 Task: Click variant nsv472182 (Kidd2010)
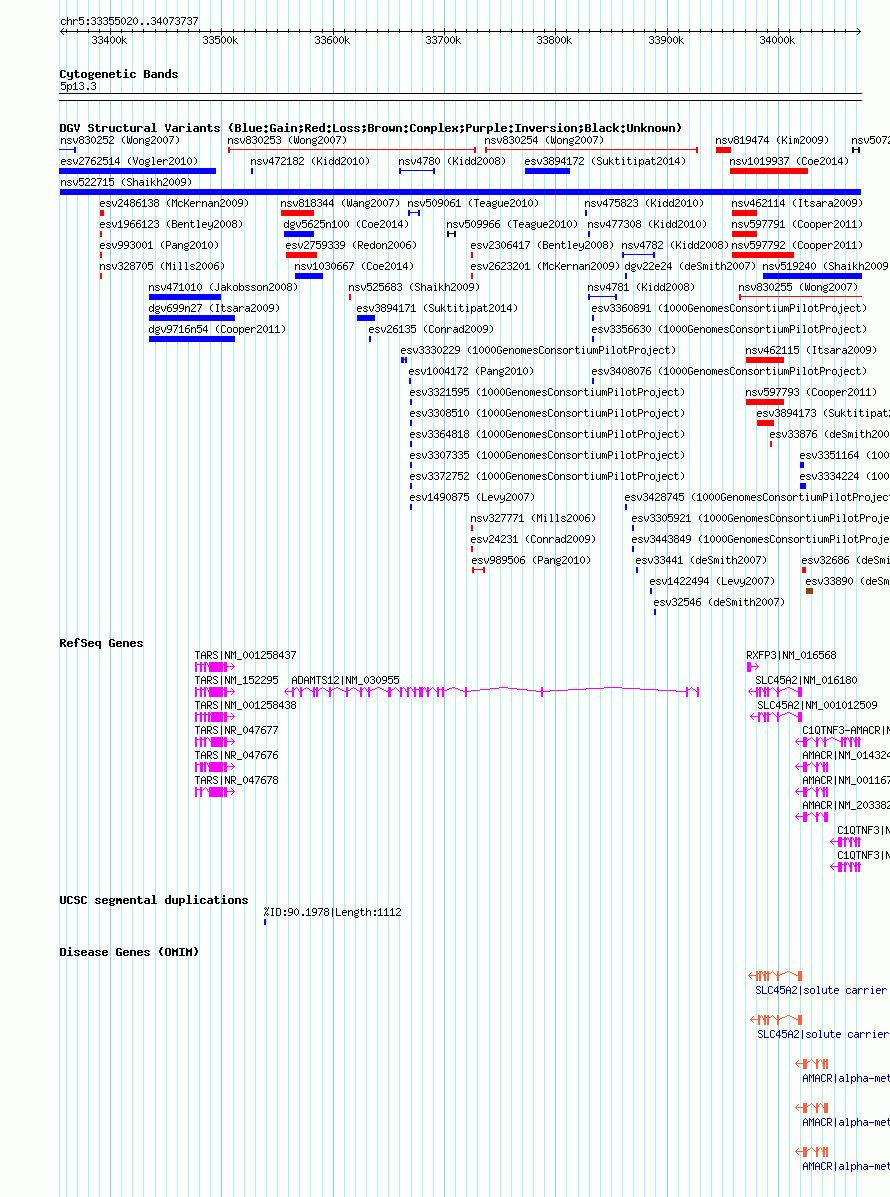(x=310, y=161)
